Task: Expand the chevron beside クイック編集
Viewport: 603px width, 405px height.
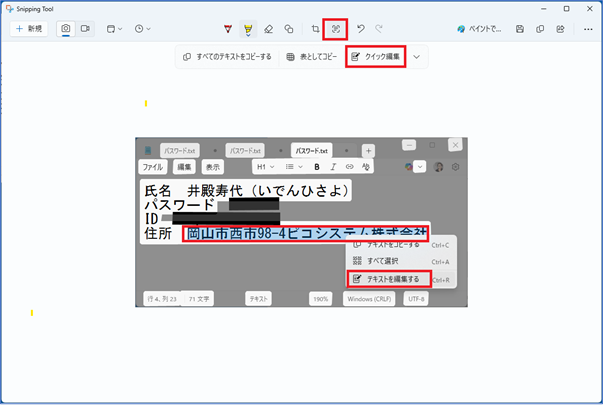Action: click(x=416, y=57)
